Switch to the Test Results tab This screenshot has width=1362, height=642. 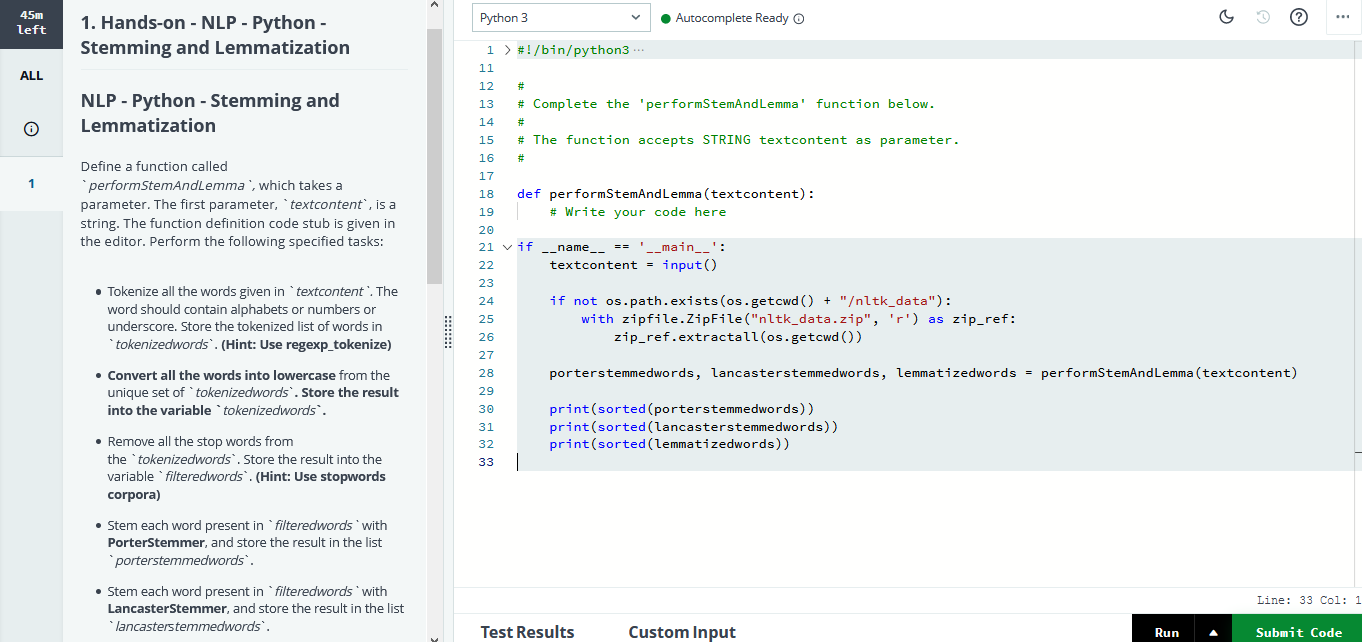coord(527,631)
